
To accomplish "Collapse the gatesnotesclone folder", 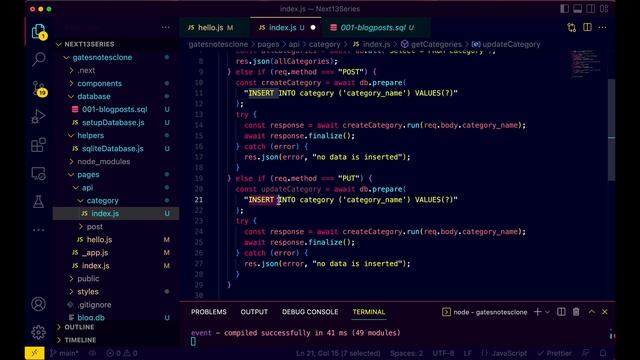I will (x=116, y=57).
